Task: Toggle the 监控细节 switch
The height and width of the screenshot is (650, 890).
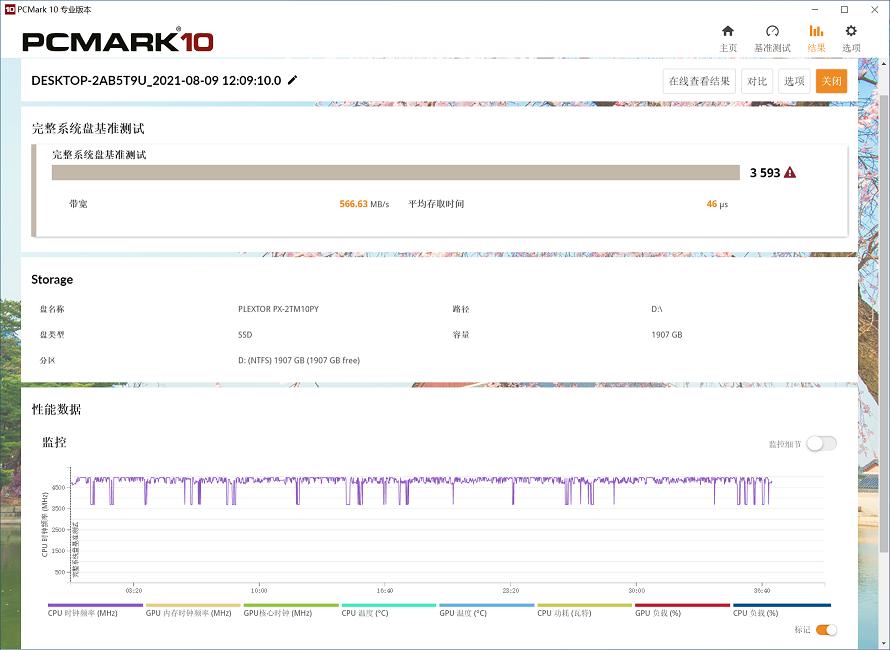Action: [822, 443]
